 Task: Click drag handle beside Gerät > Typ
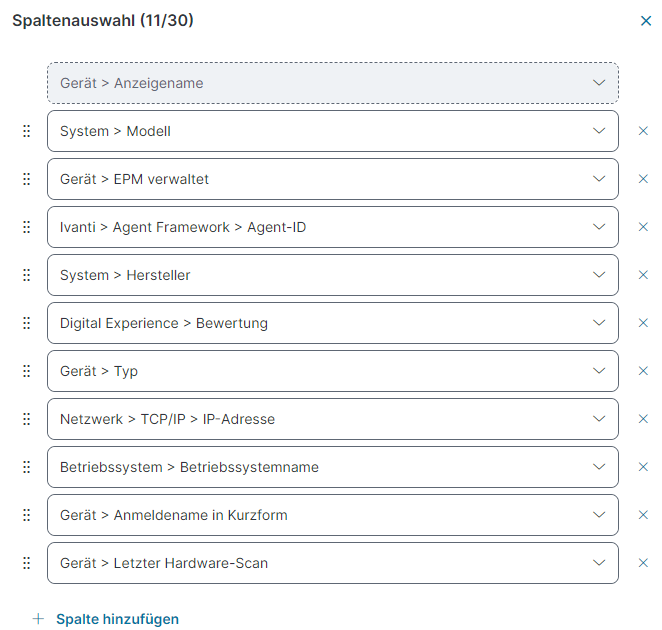[x=27, y=371]
